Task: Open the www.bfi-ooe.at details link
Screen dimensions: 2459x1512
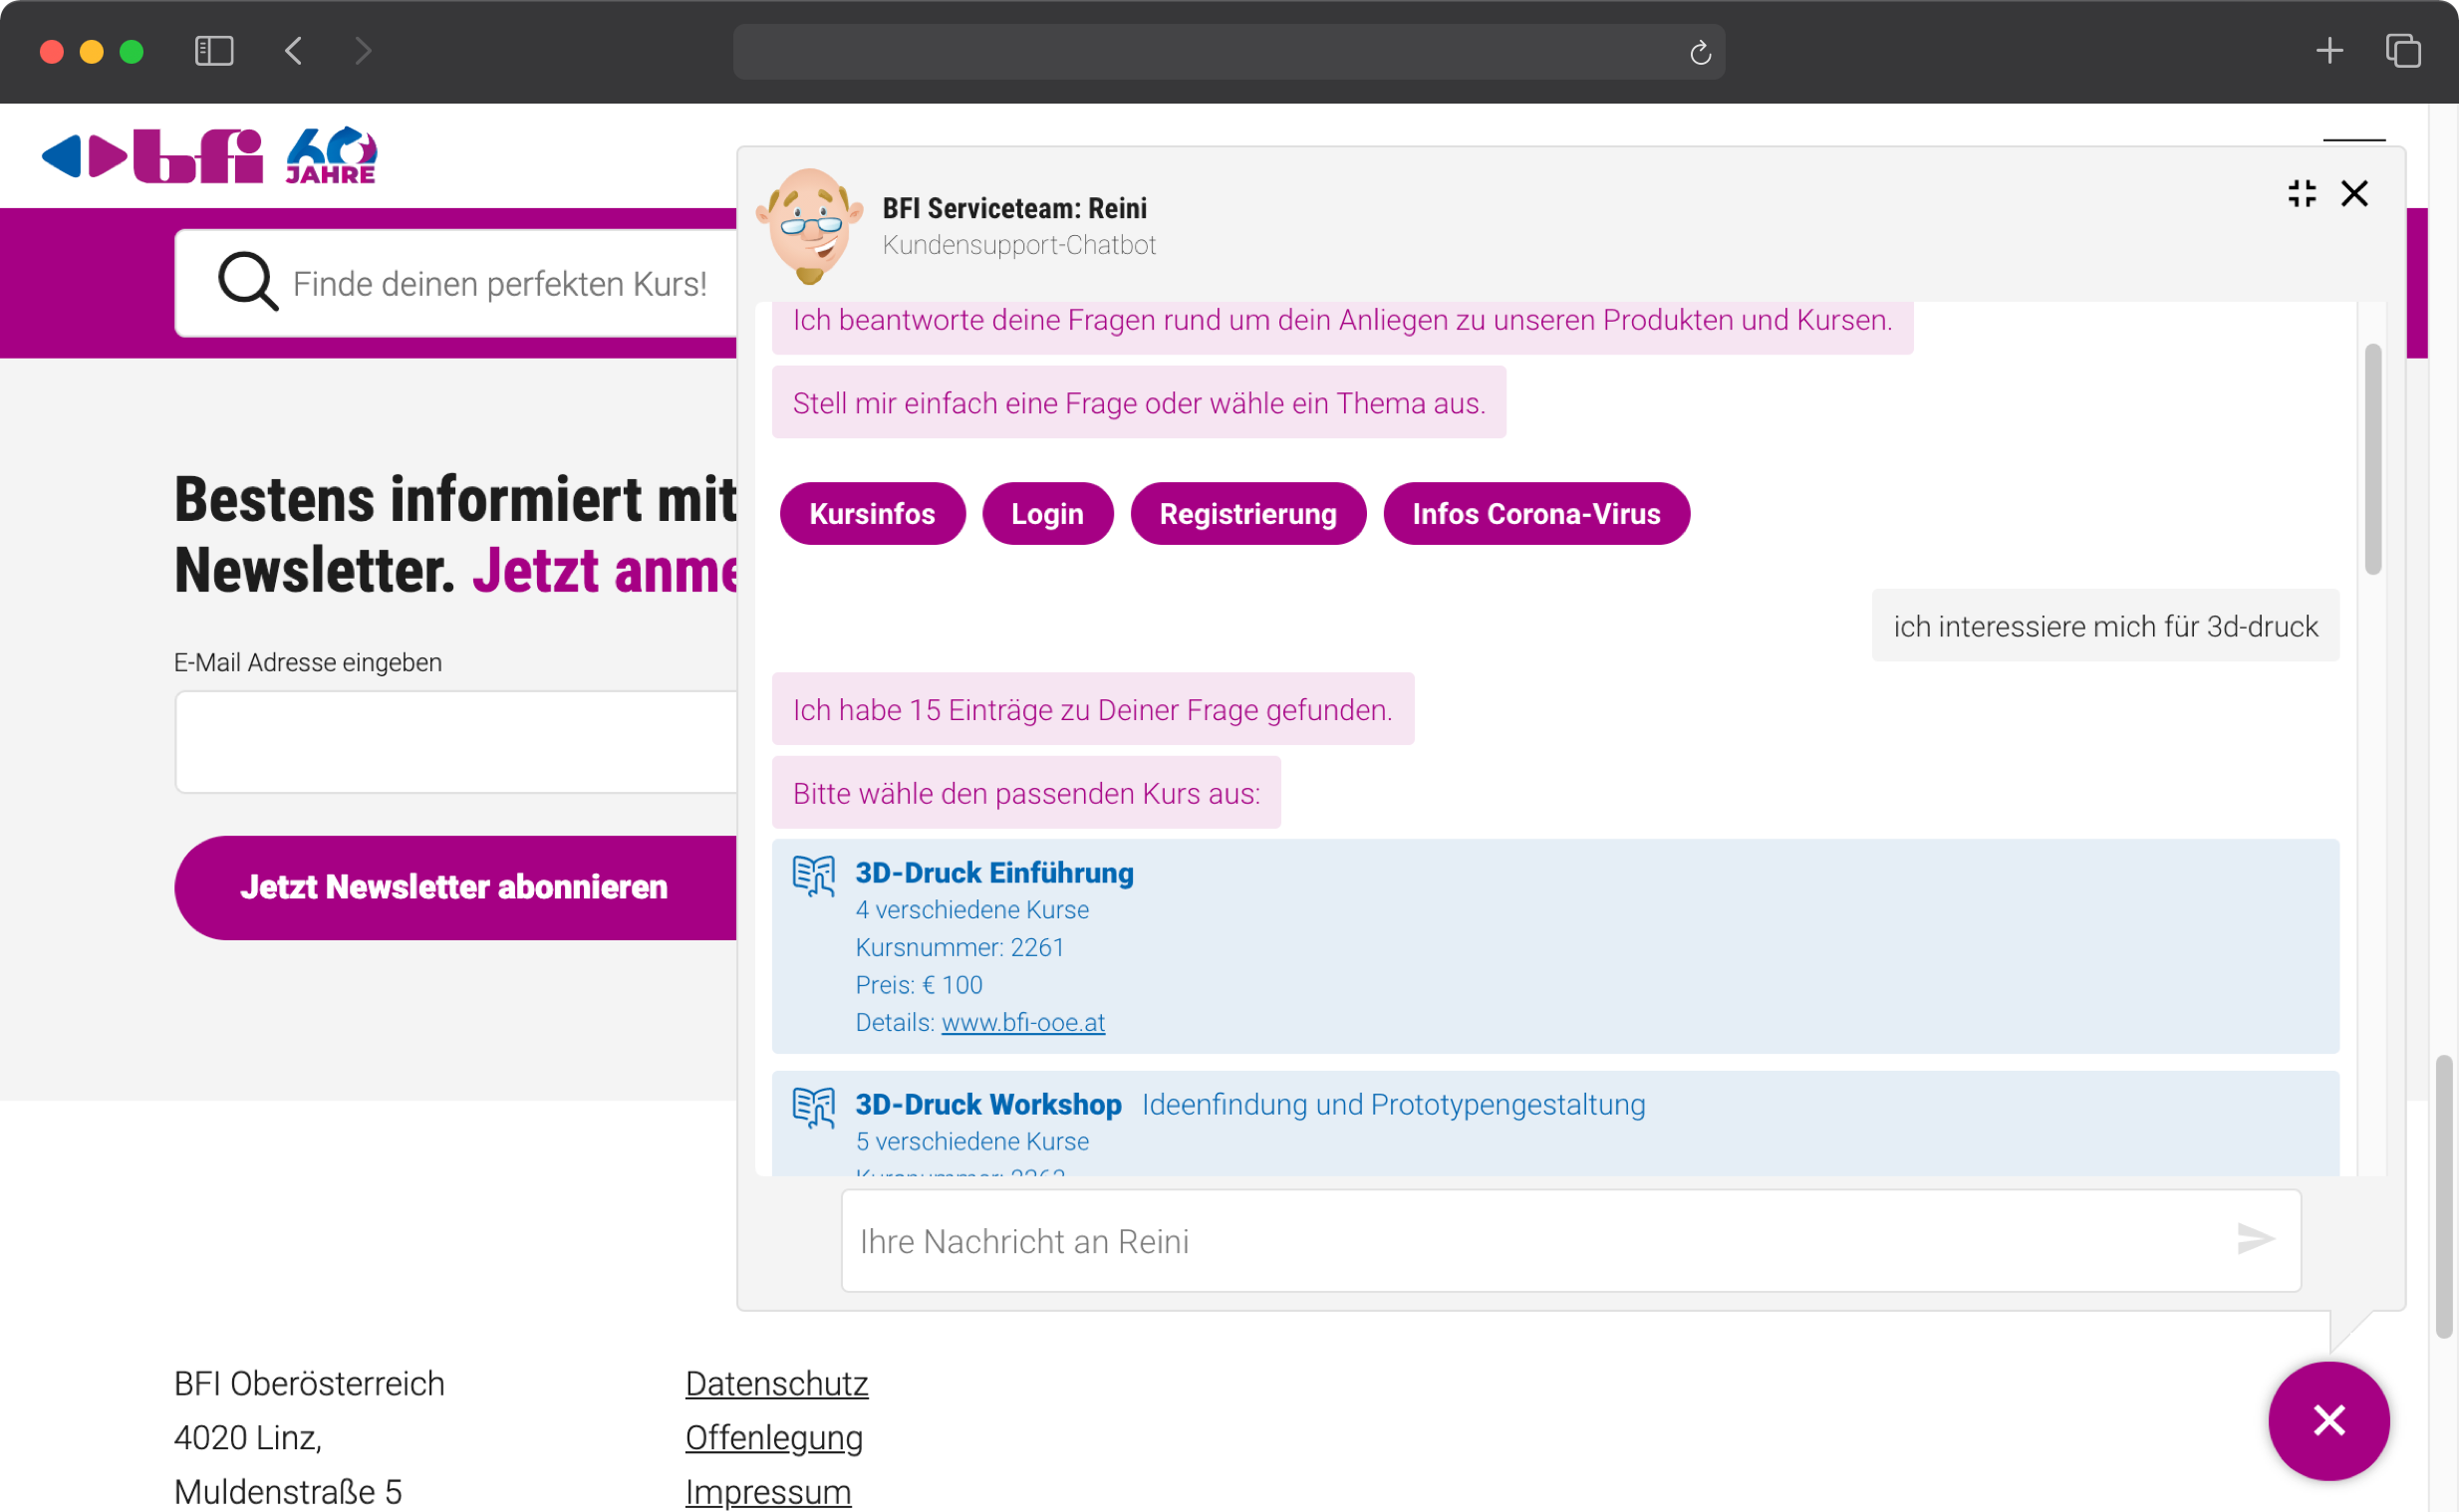Action: click(x=1023, y=1022)
